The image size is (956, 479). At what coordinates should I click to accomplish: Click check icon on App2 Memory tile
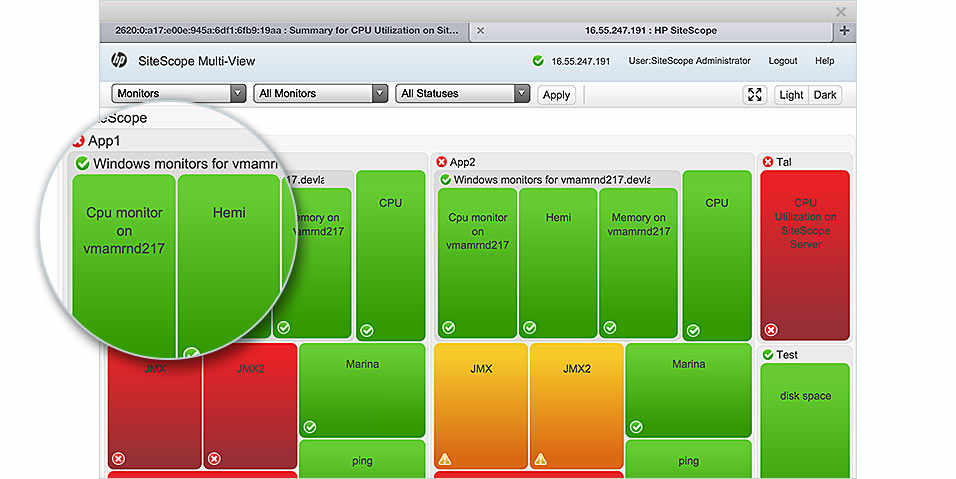click(x=610, y=328)
